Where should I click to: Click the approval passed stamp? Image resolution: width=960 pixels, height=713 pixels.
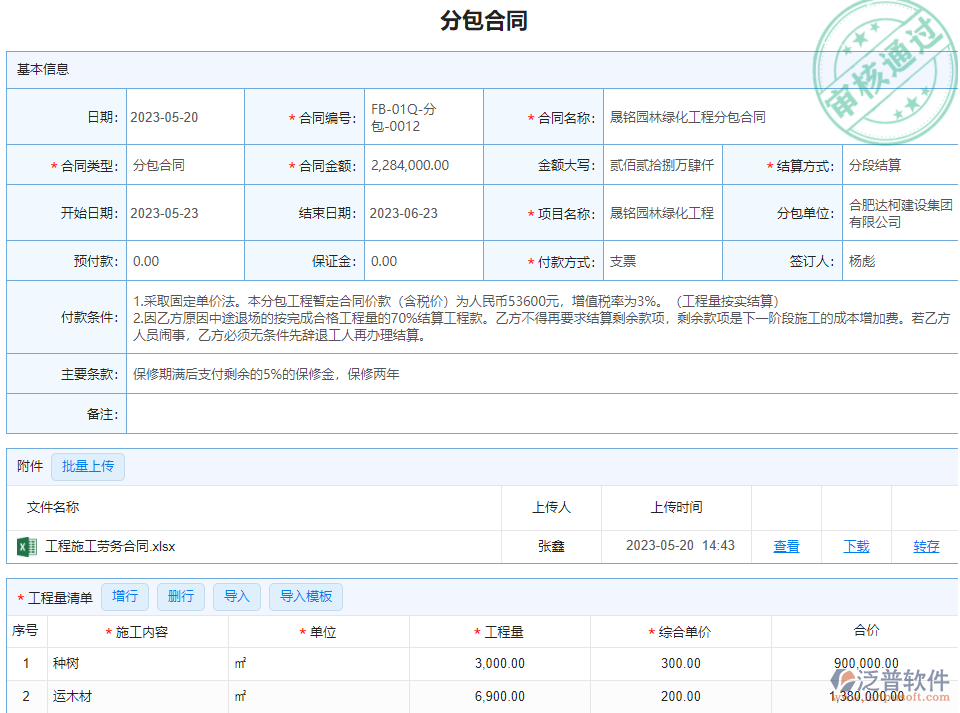pyautogui.click(x=879, y=70)
